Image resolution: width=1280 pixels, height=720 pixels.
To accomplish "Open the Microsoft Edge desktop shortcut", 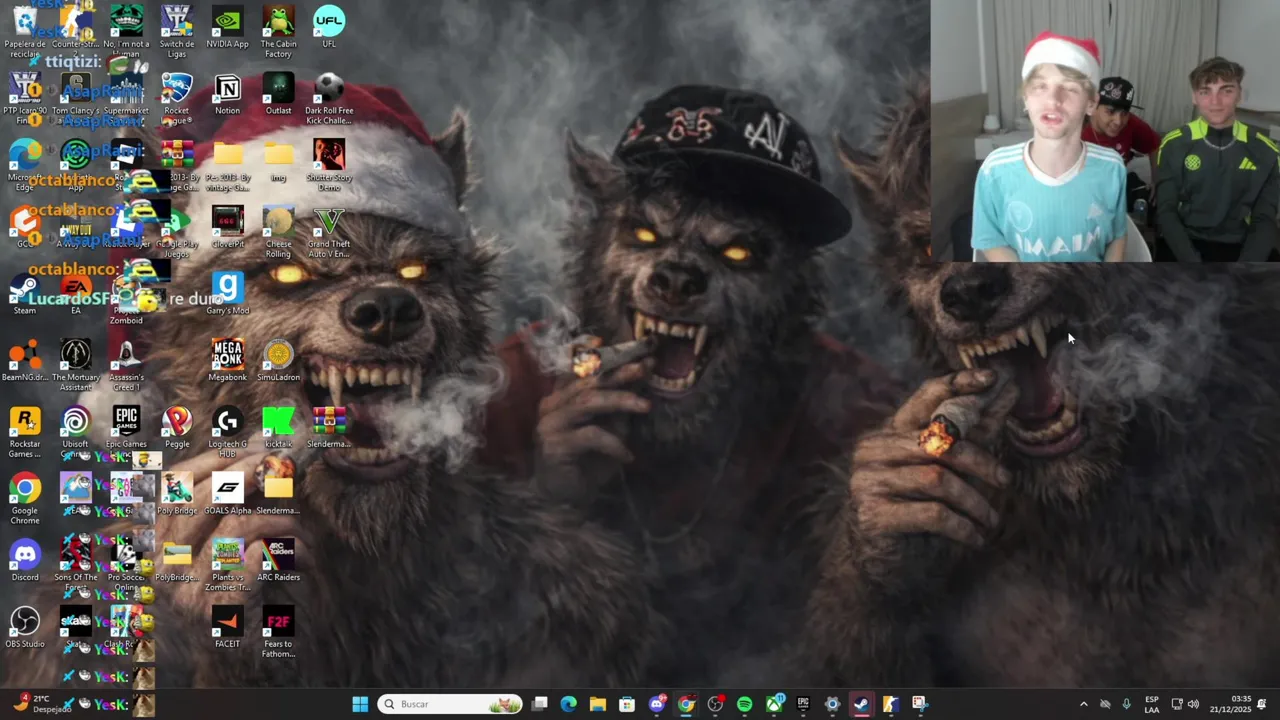I will point(25,165).
